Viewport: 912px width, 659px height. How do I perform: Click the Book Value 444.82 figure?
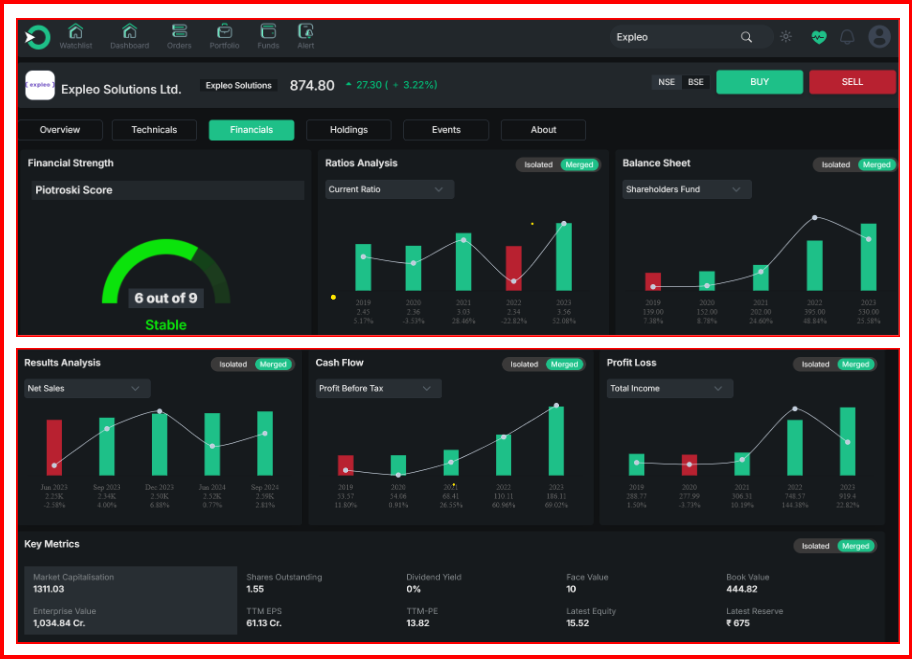tap(742, 589)
